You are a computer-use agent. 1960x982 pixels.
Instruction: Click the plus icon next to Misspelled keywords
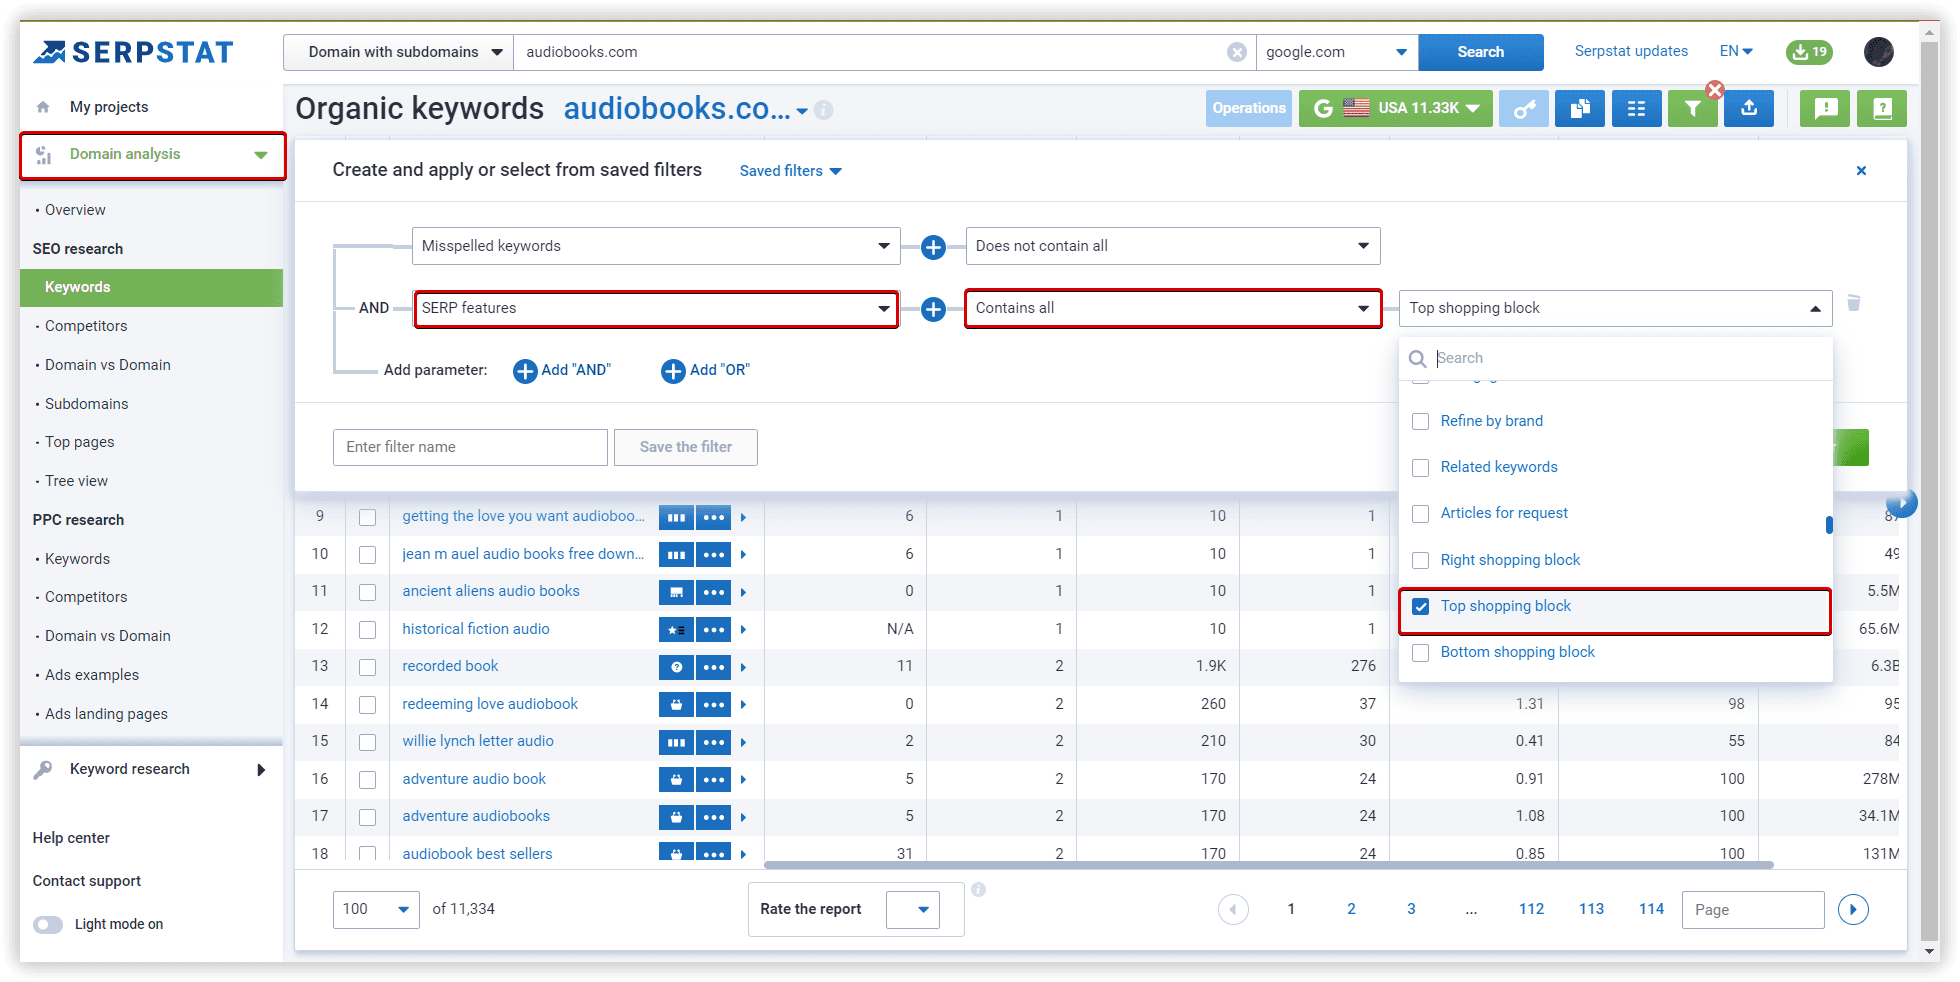(933, 247)
